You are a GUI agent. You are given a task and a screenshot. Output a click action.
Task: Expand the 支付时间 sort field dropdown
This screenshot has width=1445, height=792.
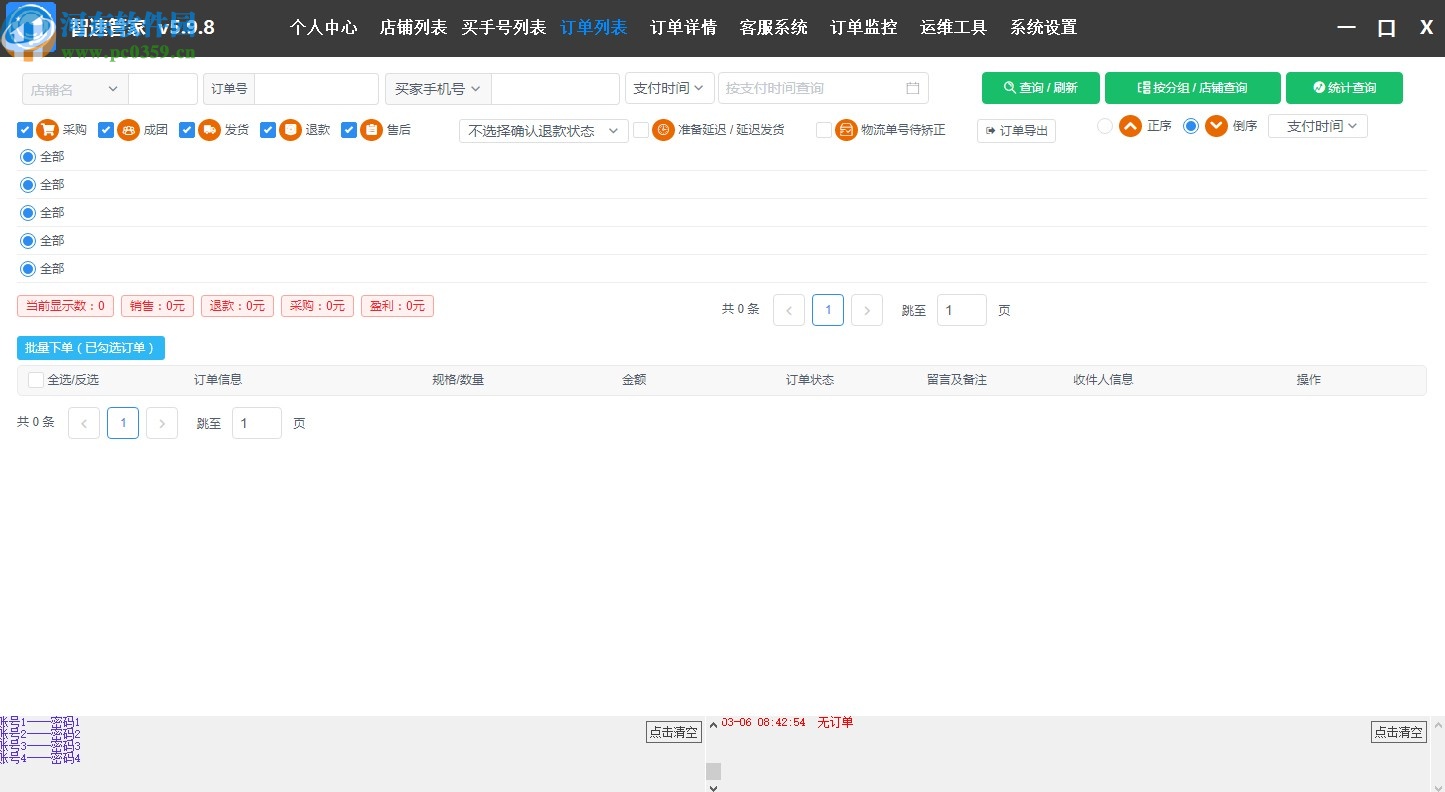coord(1318,125)
